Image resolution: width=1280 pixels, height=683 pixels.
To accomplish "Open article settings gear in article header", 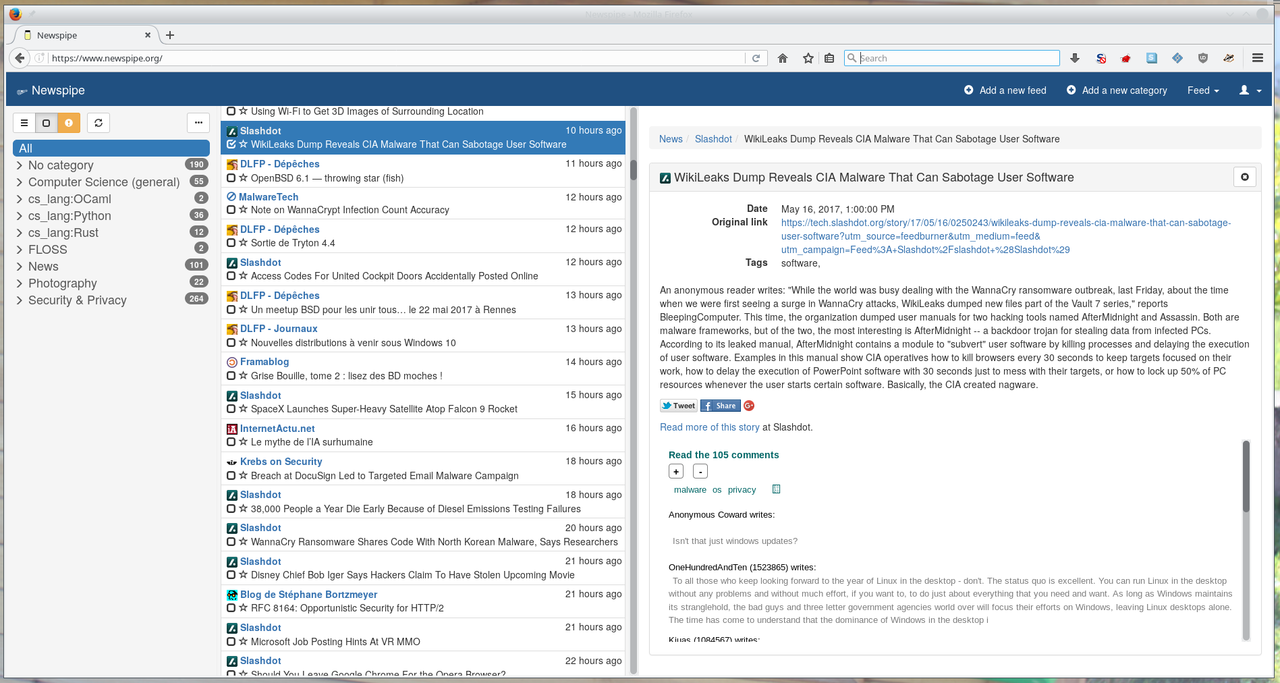I will [1245, 177].
